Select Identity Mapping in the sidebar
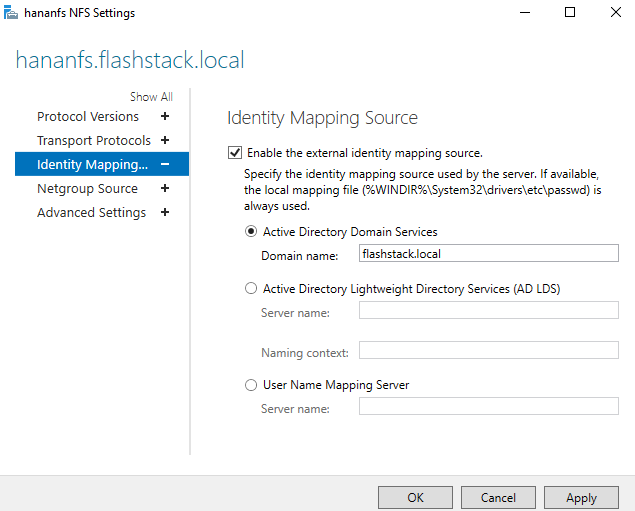Screen dimensions: 635x511 (102, 164)
